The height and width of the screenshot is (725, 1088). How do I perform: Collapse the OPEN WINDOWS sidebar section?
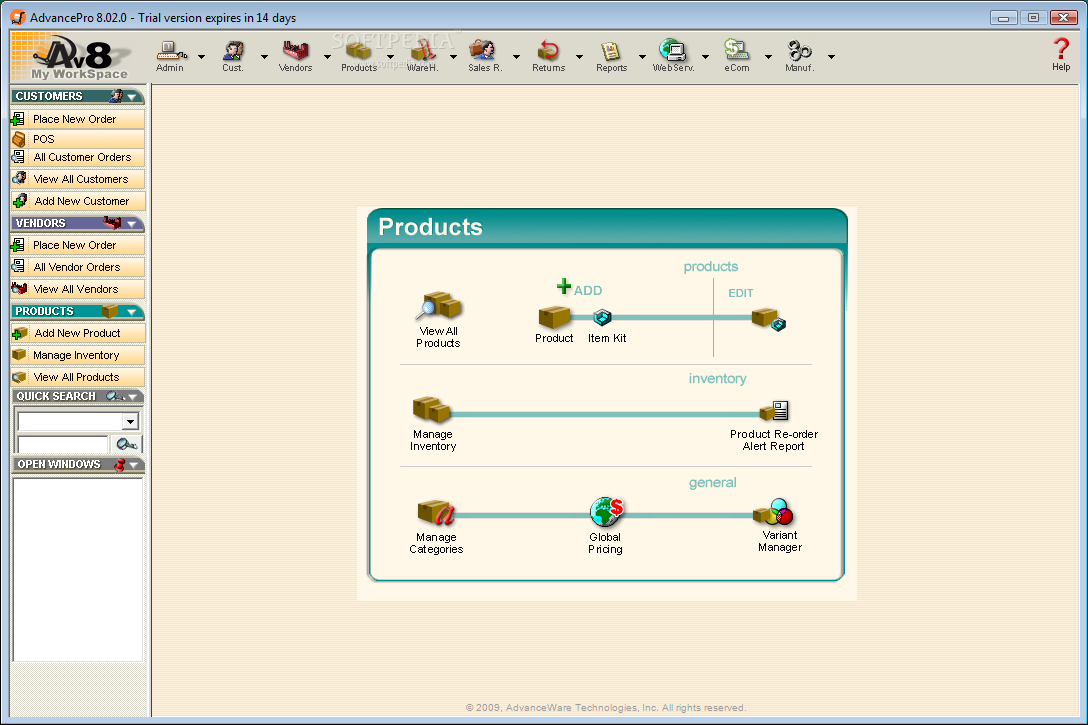[x=132, y=465]
